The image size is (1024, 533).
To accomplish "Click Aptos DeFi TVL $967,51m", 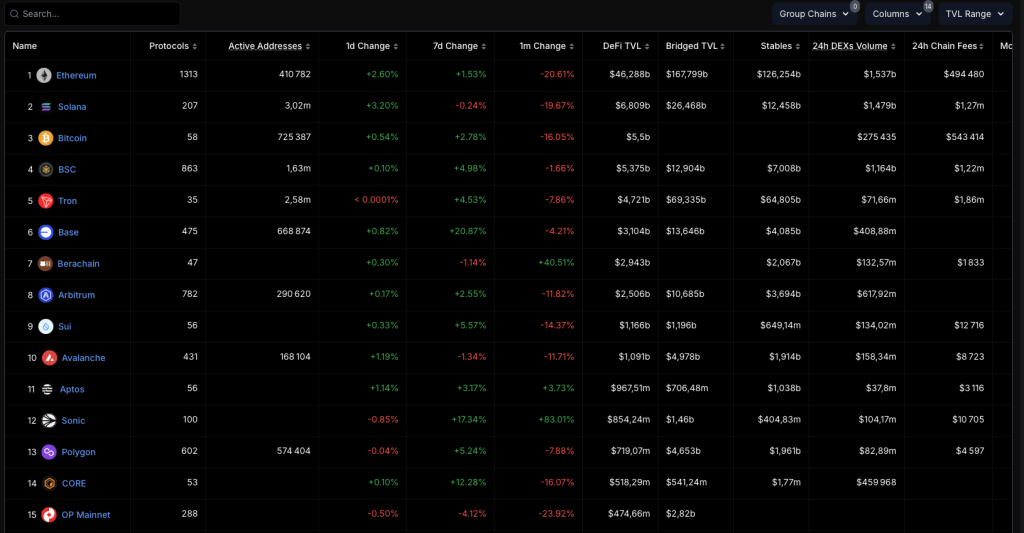I will click(x=630, y=388).
